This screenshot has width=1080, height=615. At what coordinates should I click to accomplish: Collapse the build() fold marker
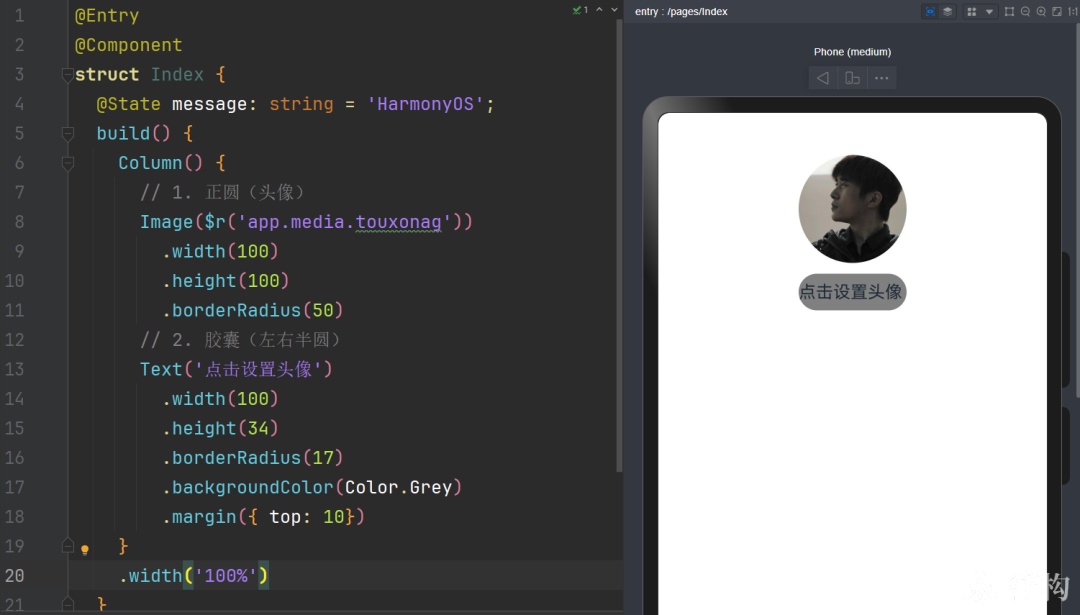click(68, 134)
